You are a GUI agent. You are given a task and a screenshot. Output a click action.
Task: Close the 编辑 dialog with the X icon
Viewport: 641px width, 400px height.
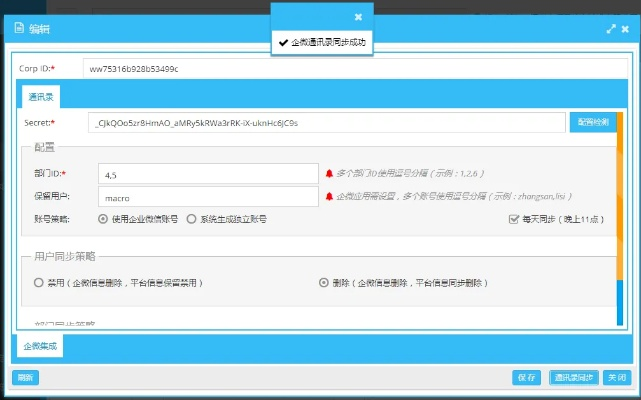click(x=625, y=30)
